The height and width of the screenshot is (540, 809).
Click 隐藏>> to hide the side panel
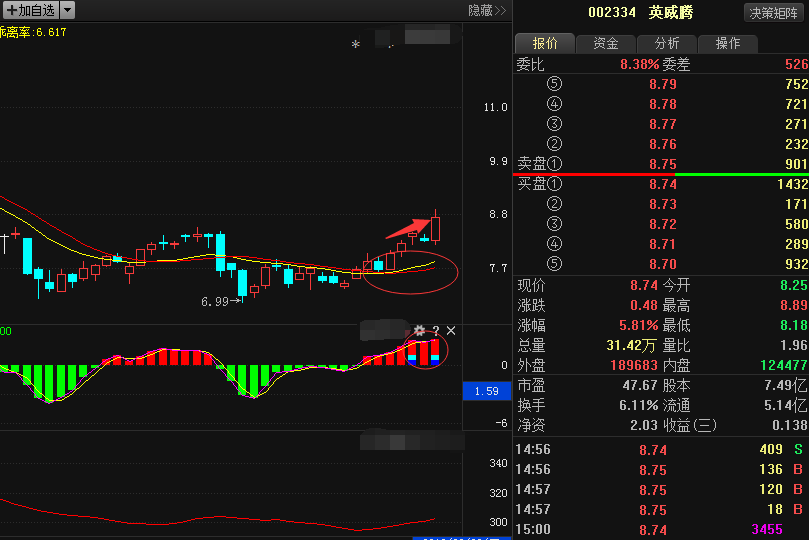click(487, 10)
